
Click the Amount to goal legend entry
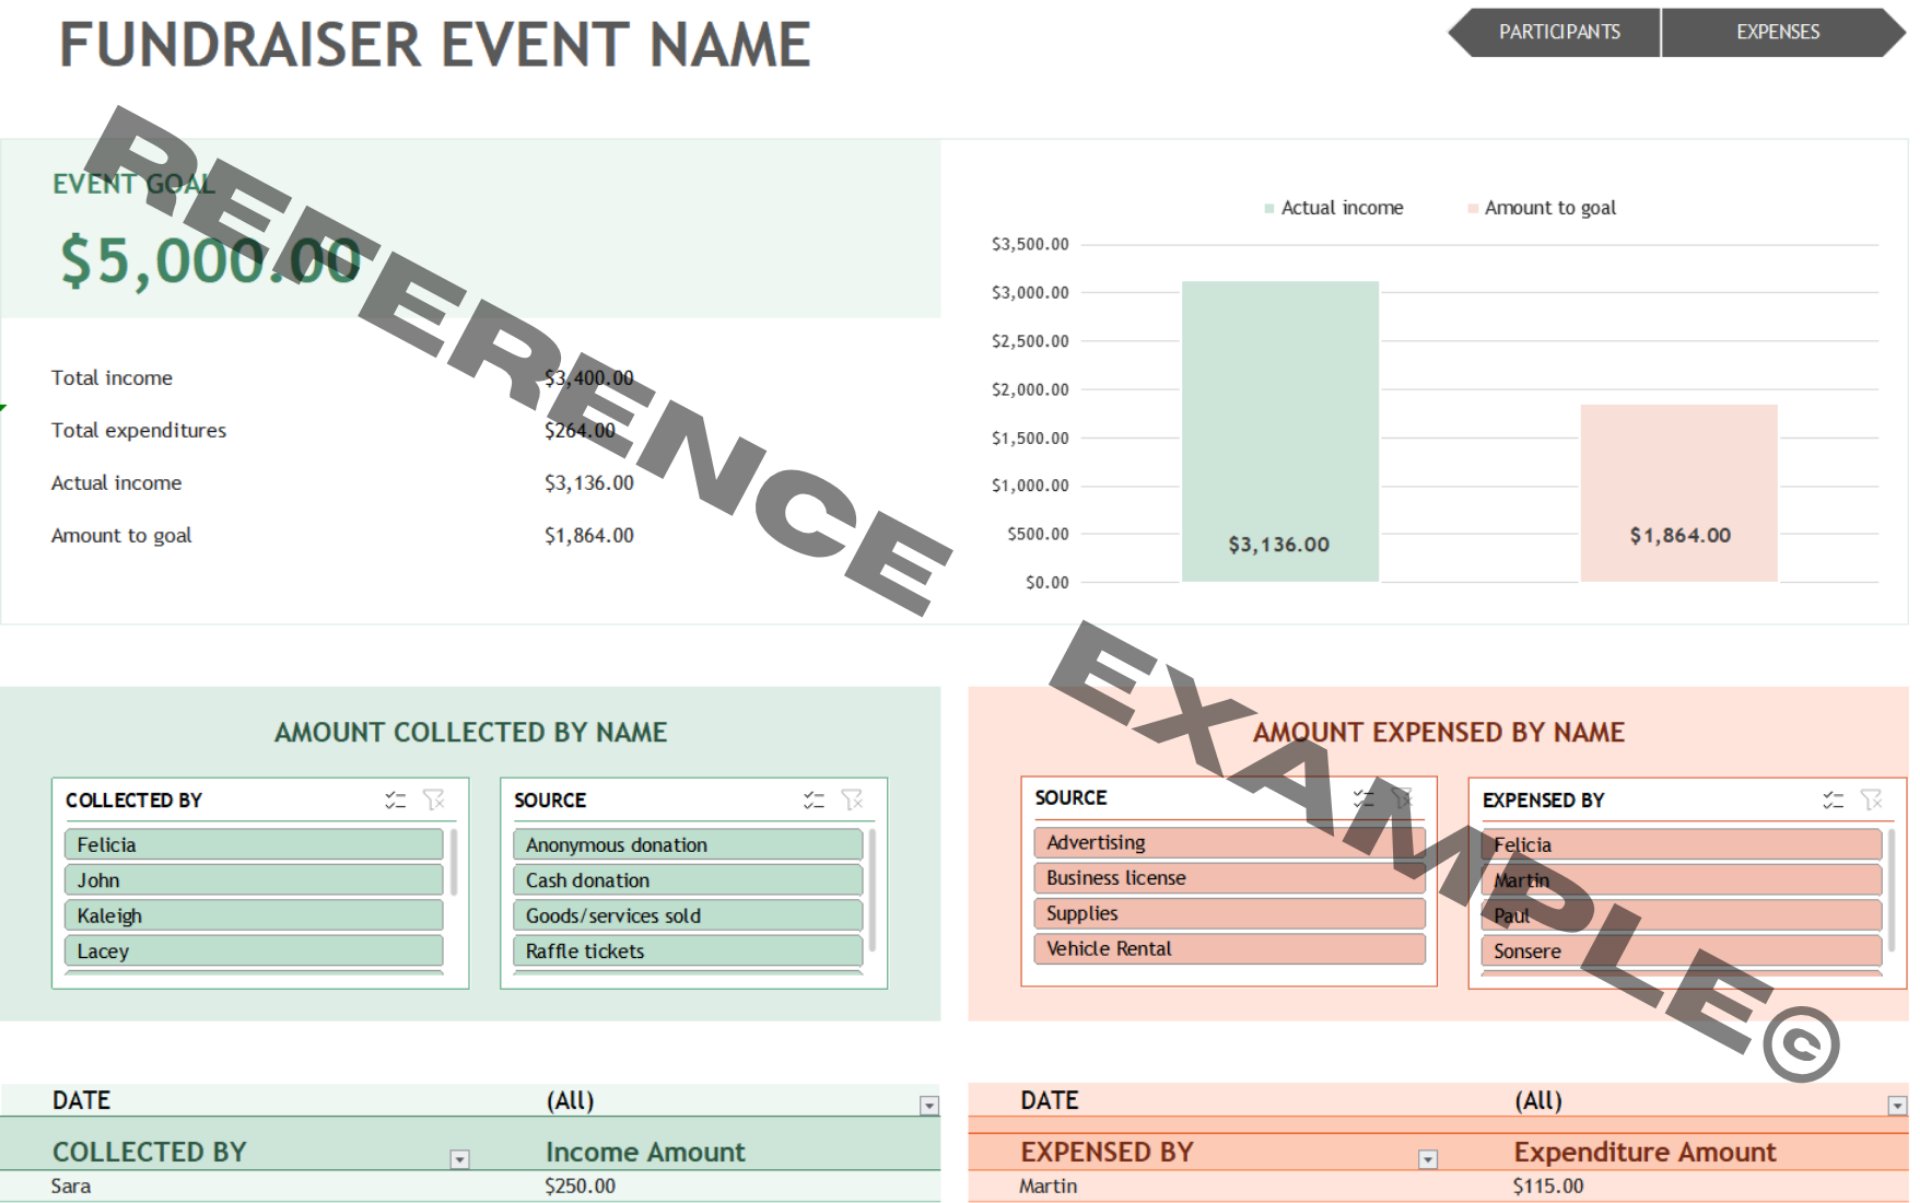tap(1541, 208)
